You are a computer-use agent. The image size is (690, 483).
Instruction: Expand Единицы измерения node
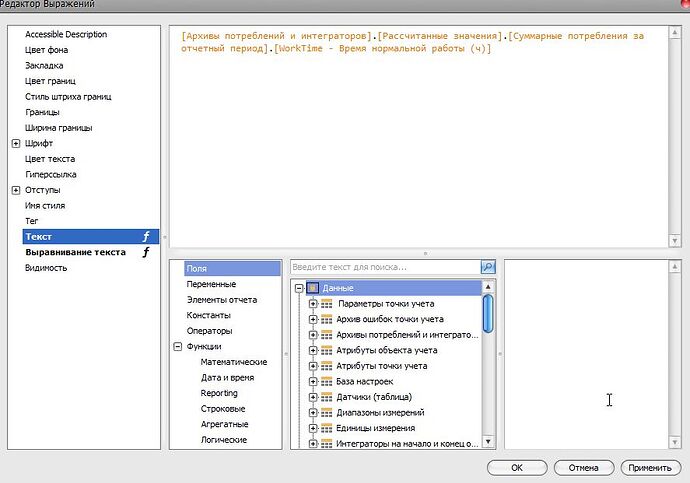[313, 428]
